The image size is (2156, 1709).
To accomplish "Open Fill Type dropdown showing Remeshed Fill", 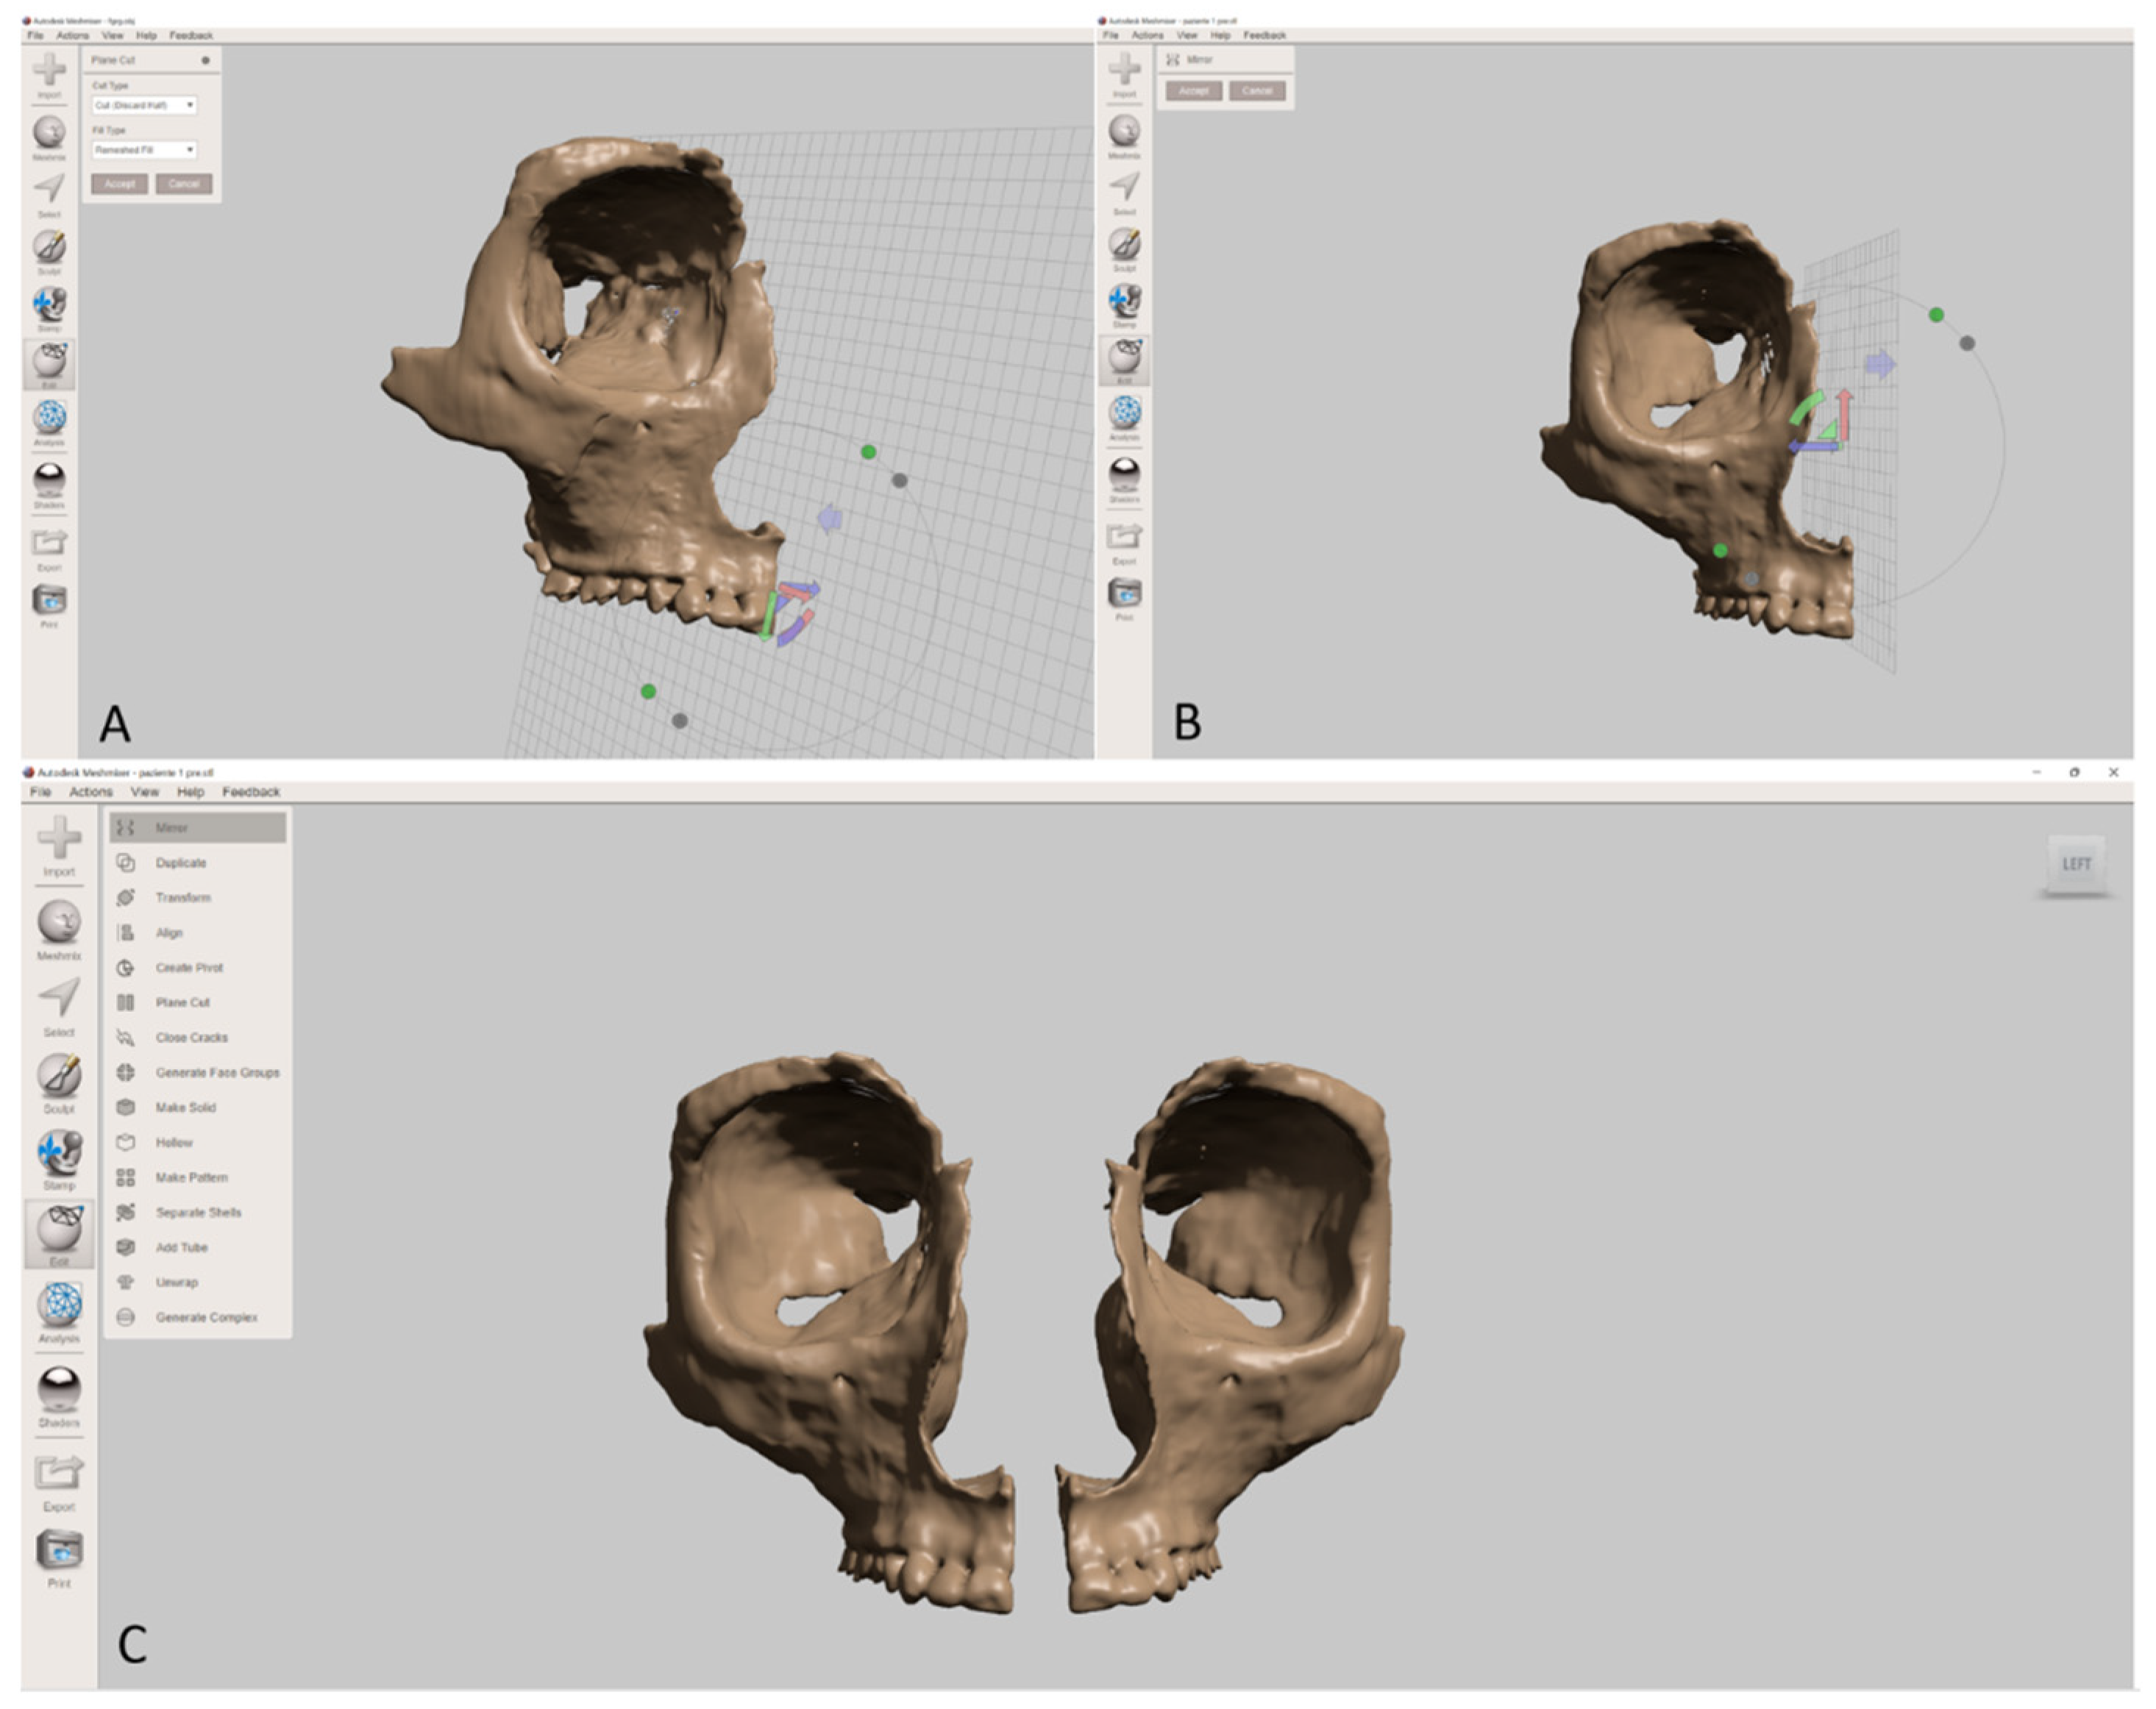I will point(144,150).
